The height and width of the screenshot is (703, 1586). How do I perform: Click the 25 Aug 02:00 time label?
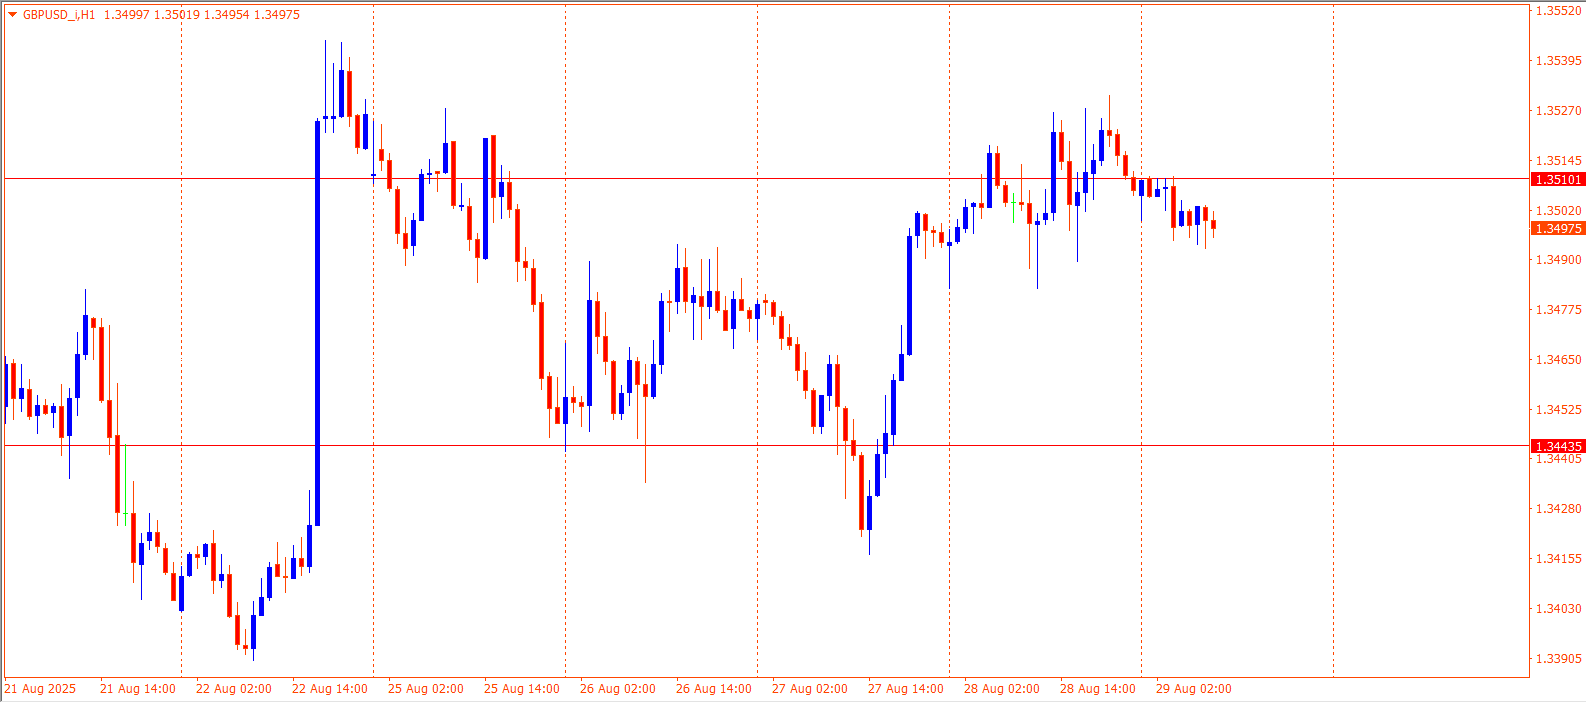[x=426, y=689]
